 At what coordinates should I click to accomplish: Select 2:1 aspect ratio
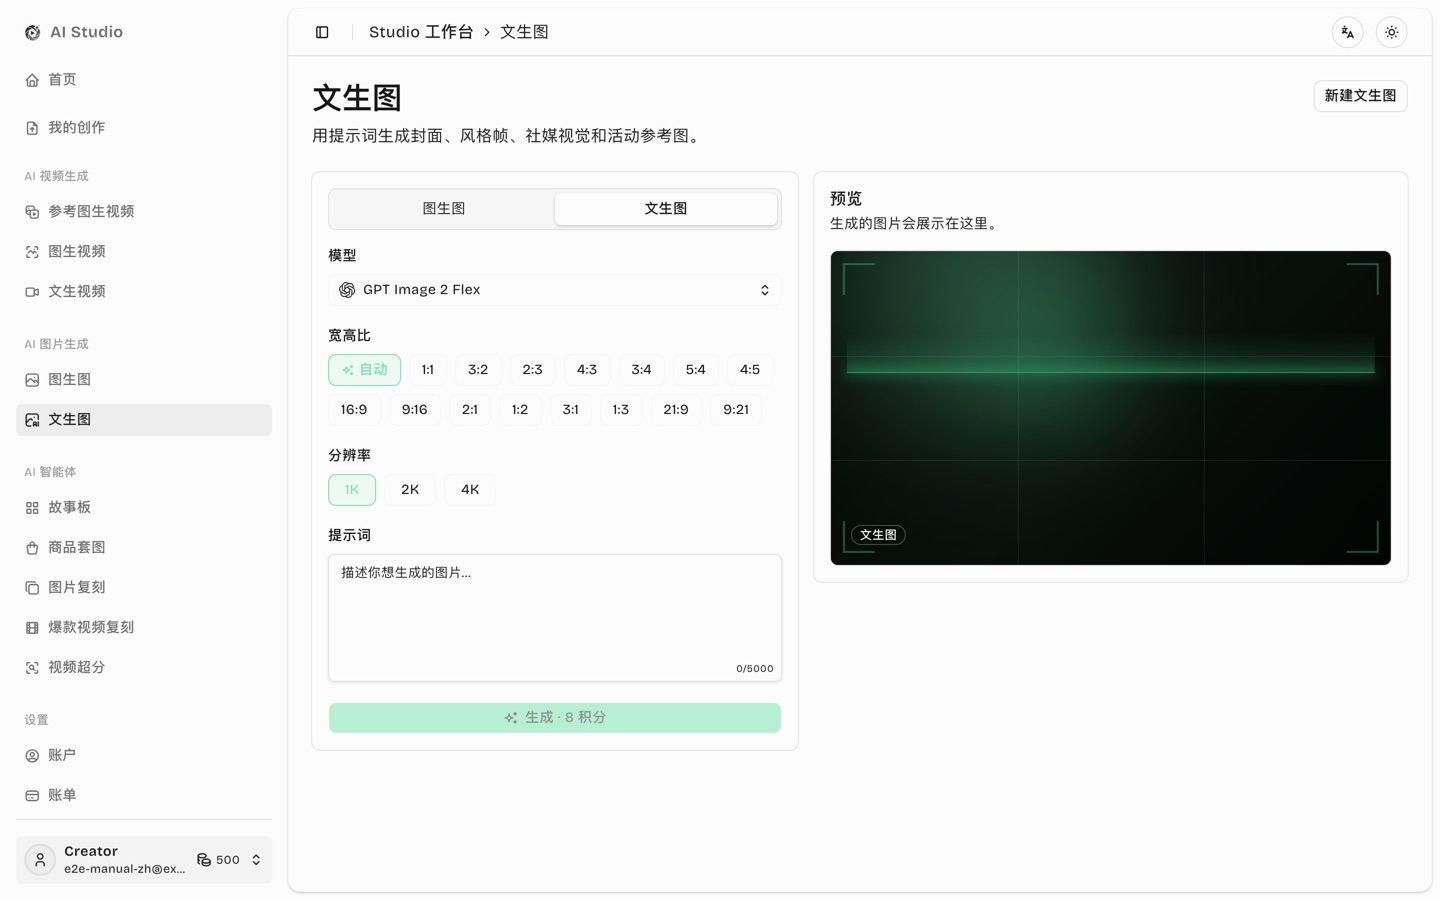[x=470, y=410]
